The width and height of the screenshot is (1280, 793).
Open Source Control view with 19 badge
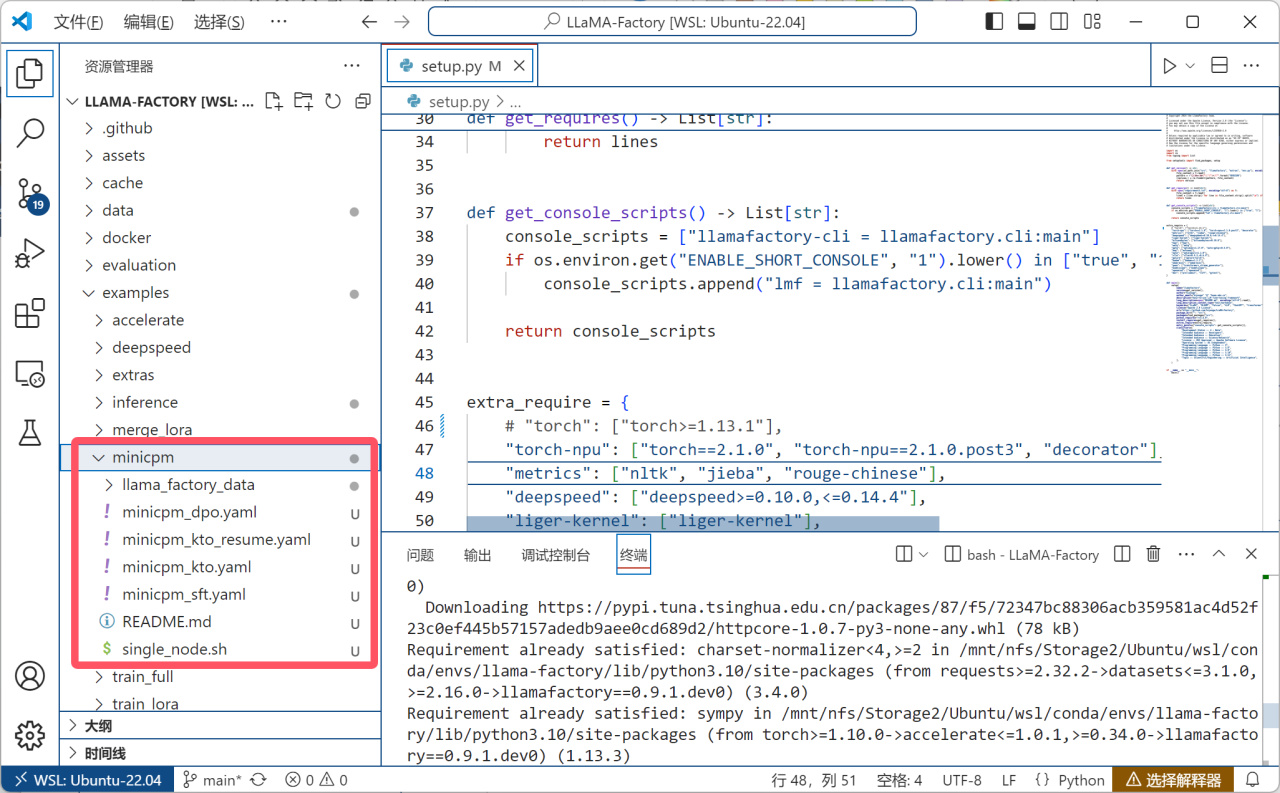[30, 195]
